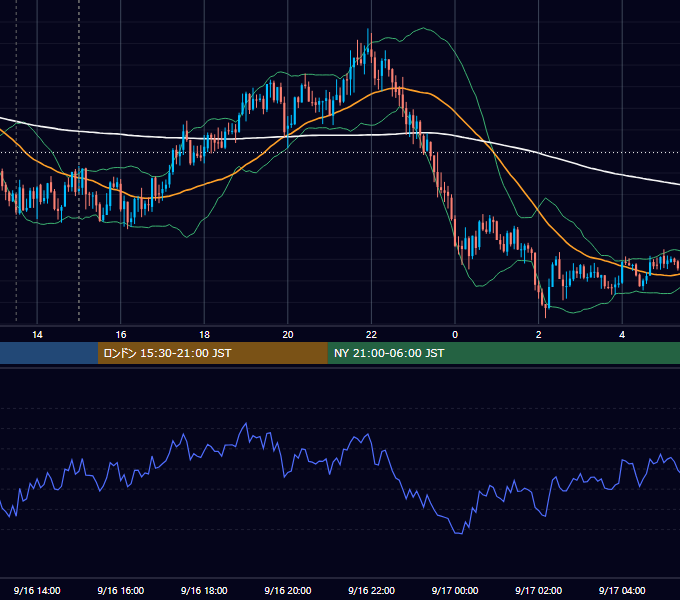Click the time axis label 22
This screenshot has height=600, width=680.
pyautogui.click(x=371, y=335)
